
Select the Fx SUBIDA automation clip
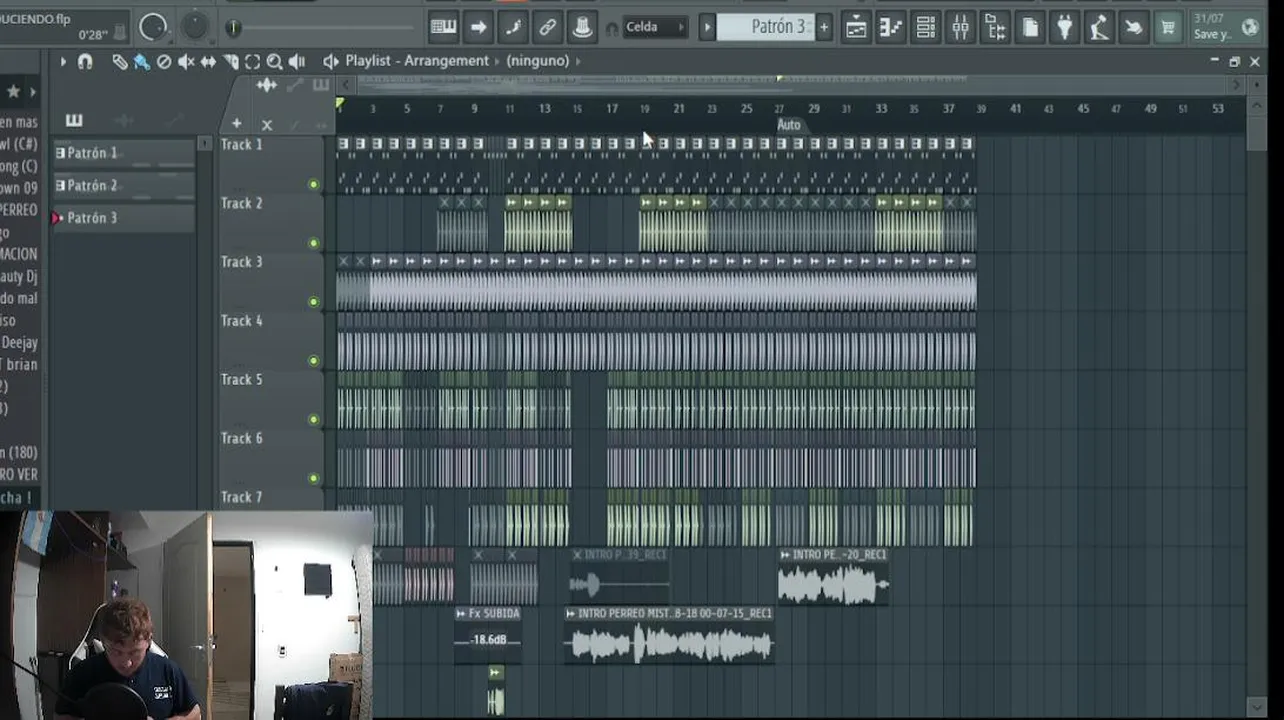[x=488, y=637]
